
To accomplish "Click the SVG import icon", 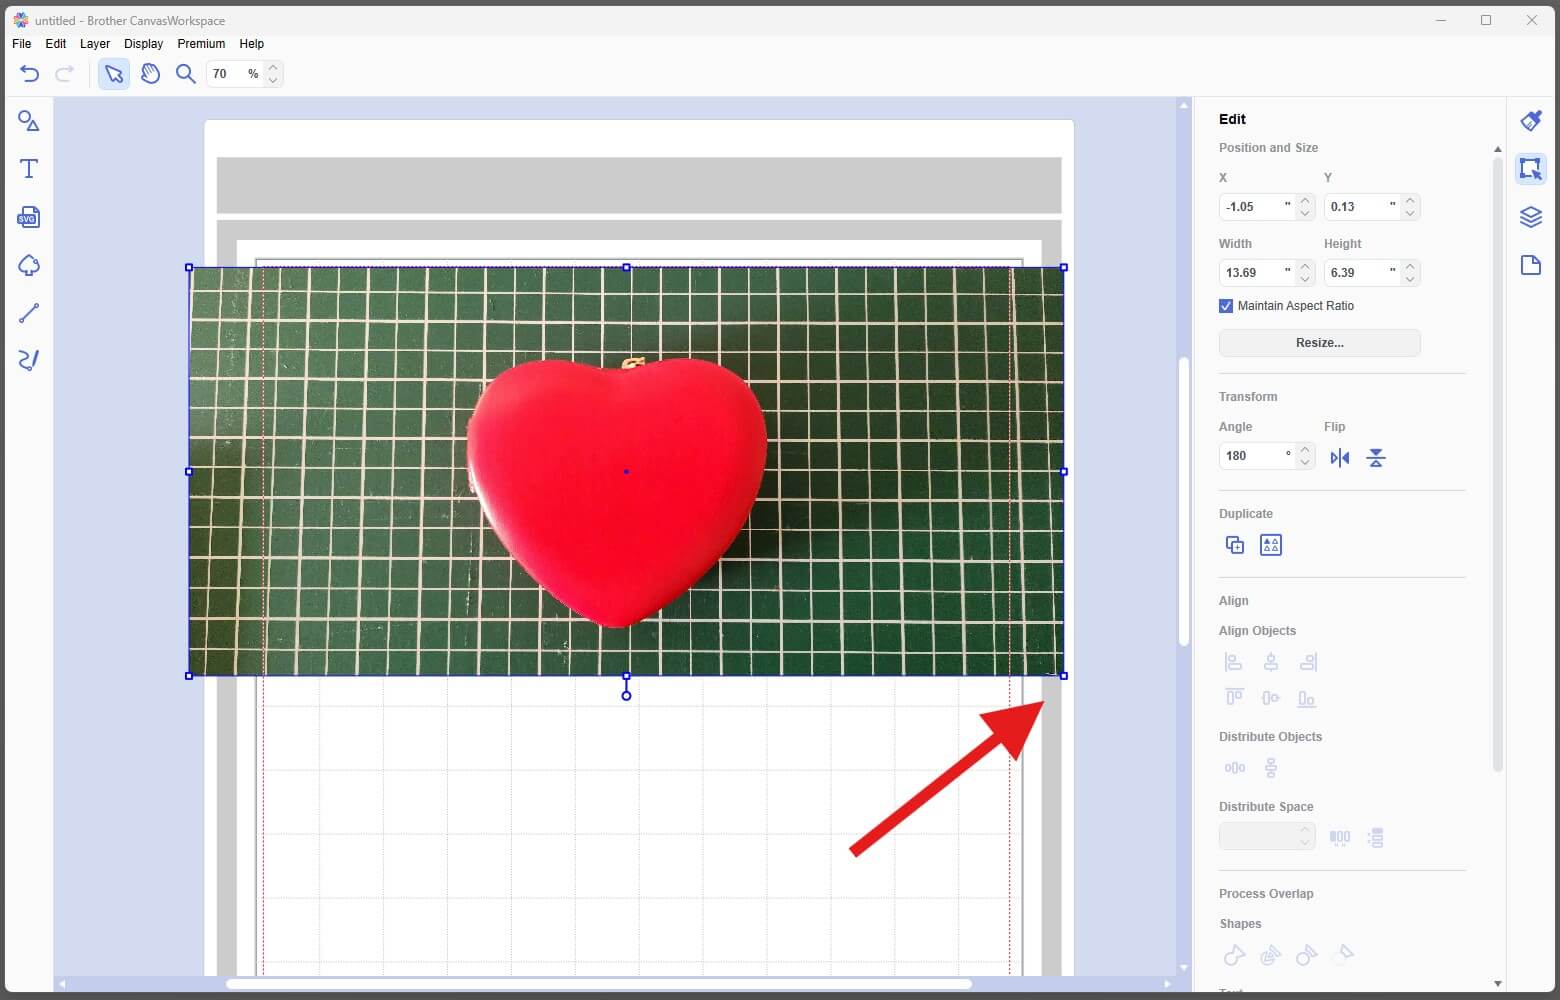I will [x=29, y=217].
